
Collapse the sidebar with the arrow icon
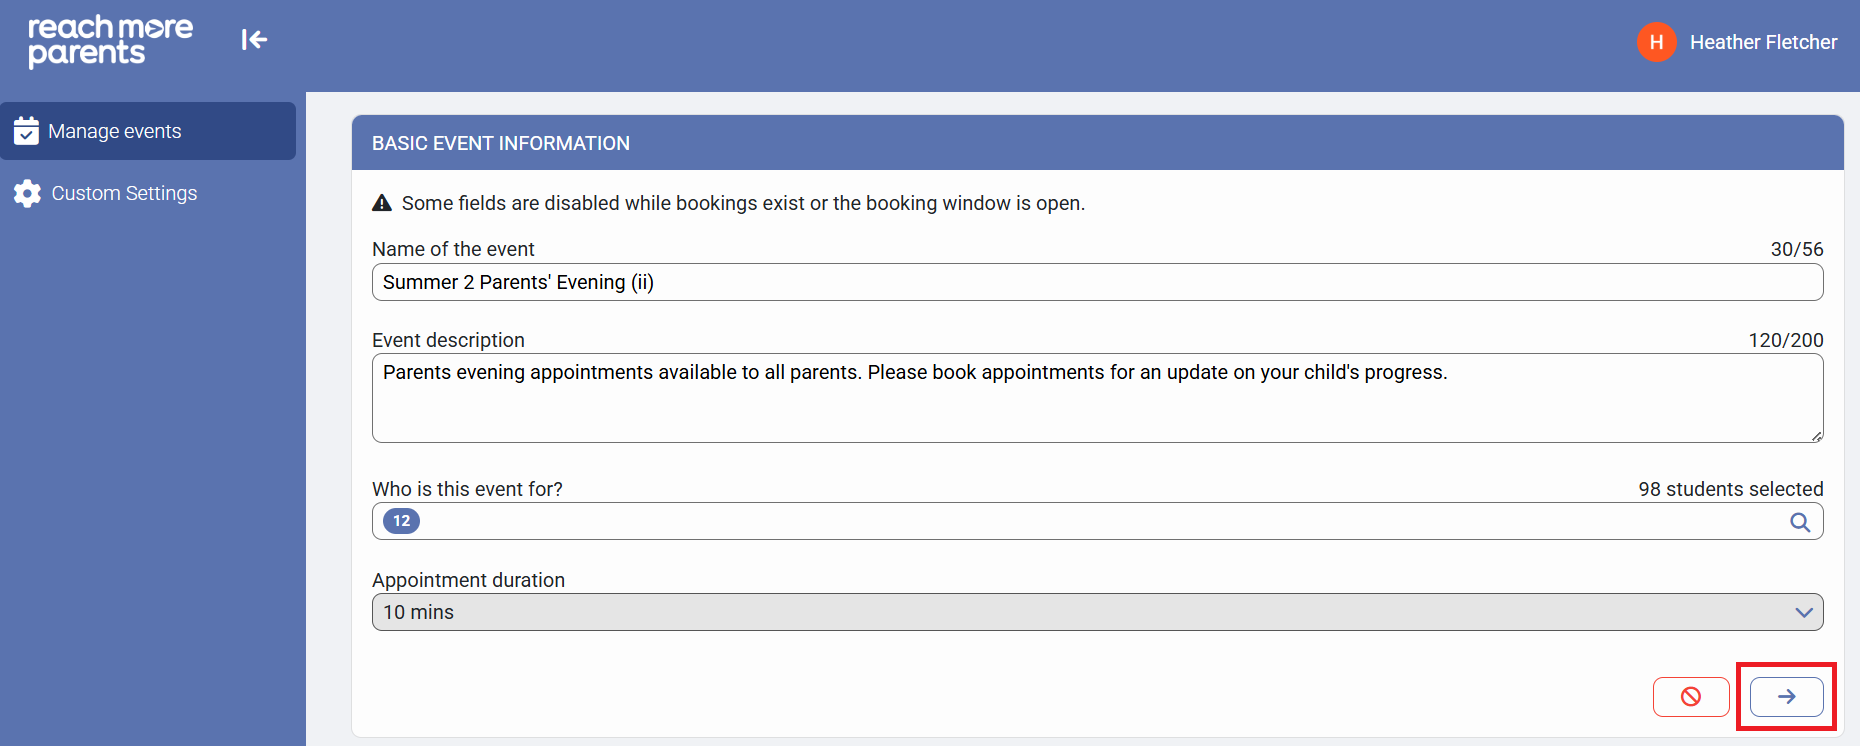click(x=254, y=40)
